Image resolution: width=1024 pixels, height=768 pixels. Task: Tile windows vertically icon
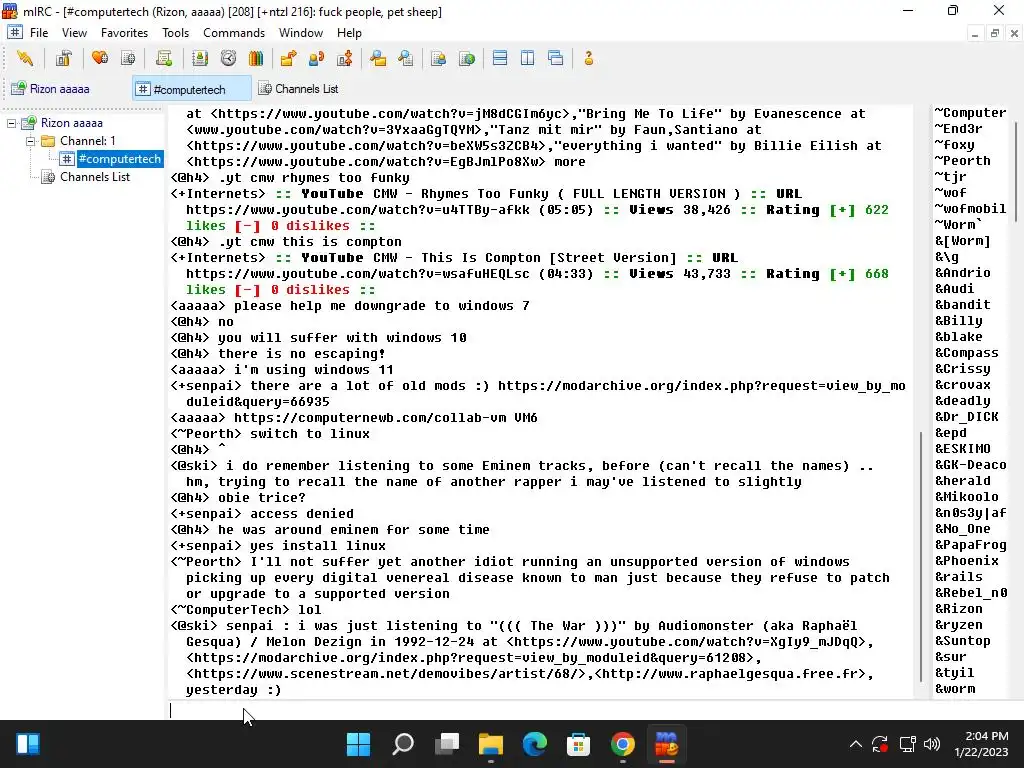pos(528,59)
